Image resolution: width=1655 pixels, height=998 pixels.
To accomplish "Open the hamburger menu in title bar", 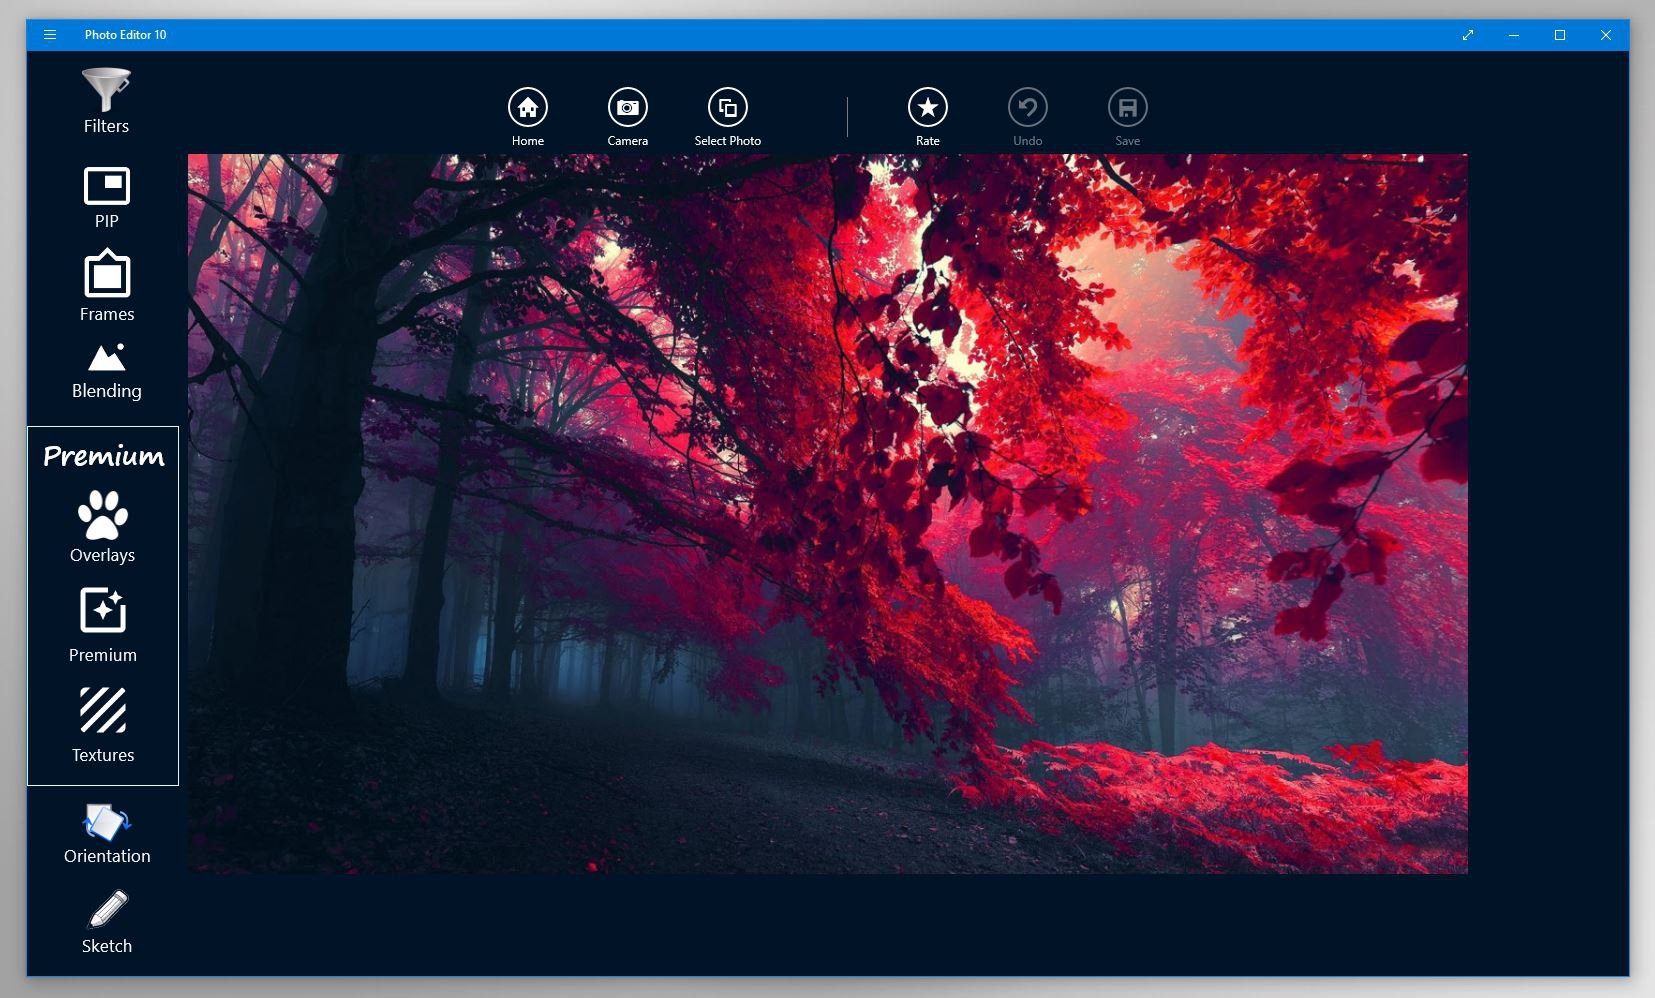I will [50, 35].
